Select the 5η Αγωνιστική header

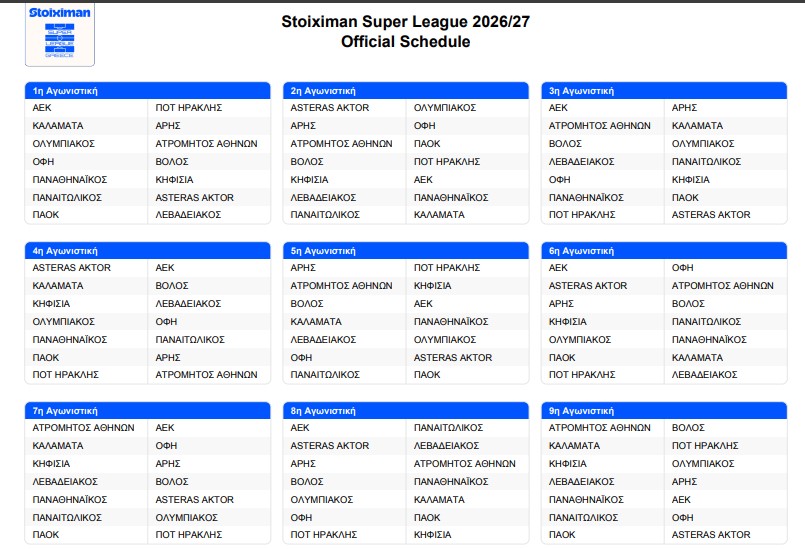tap(406, 251)
